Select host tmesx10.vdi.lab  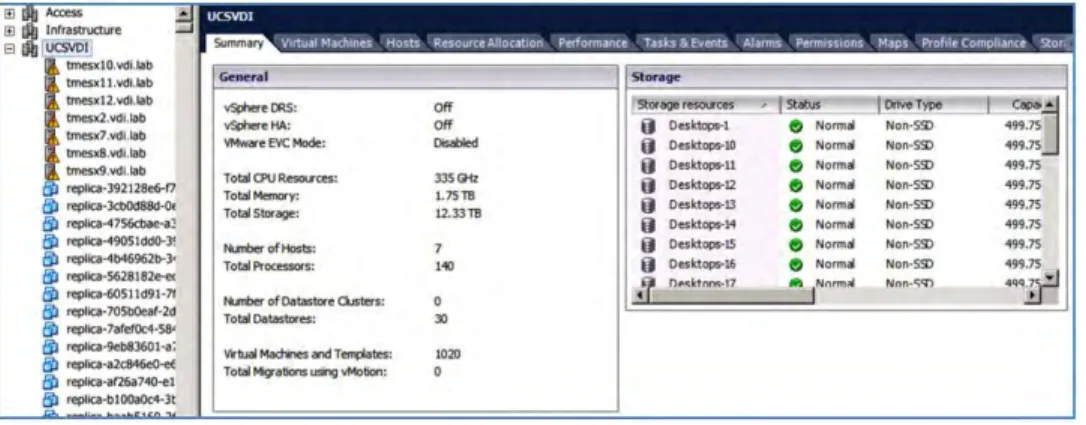[109, 66]
